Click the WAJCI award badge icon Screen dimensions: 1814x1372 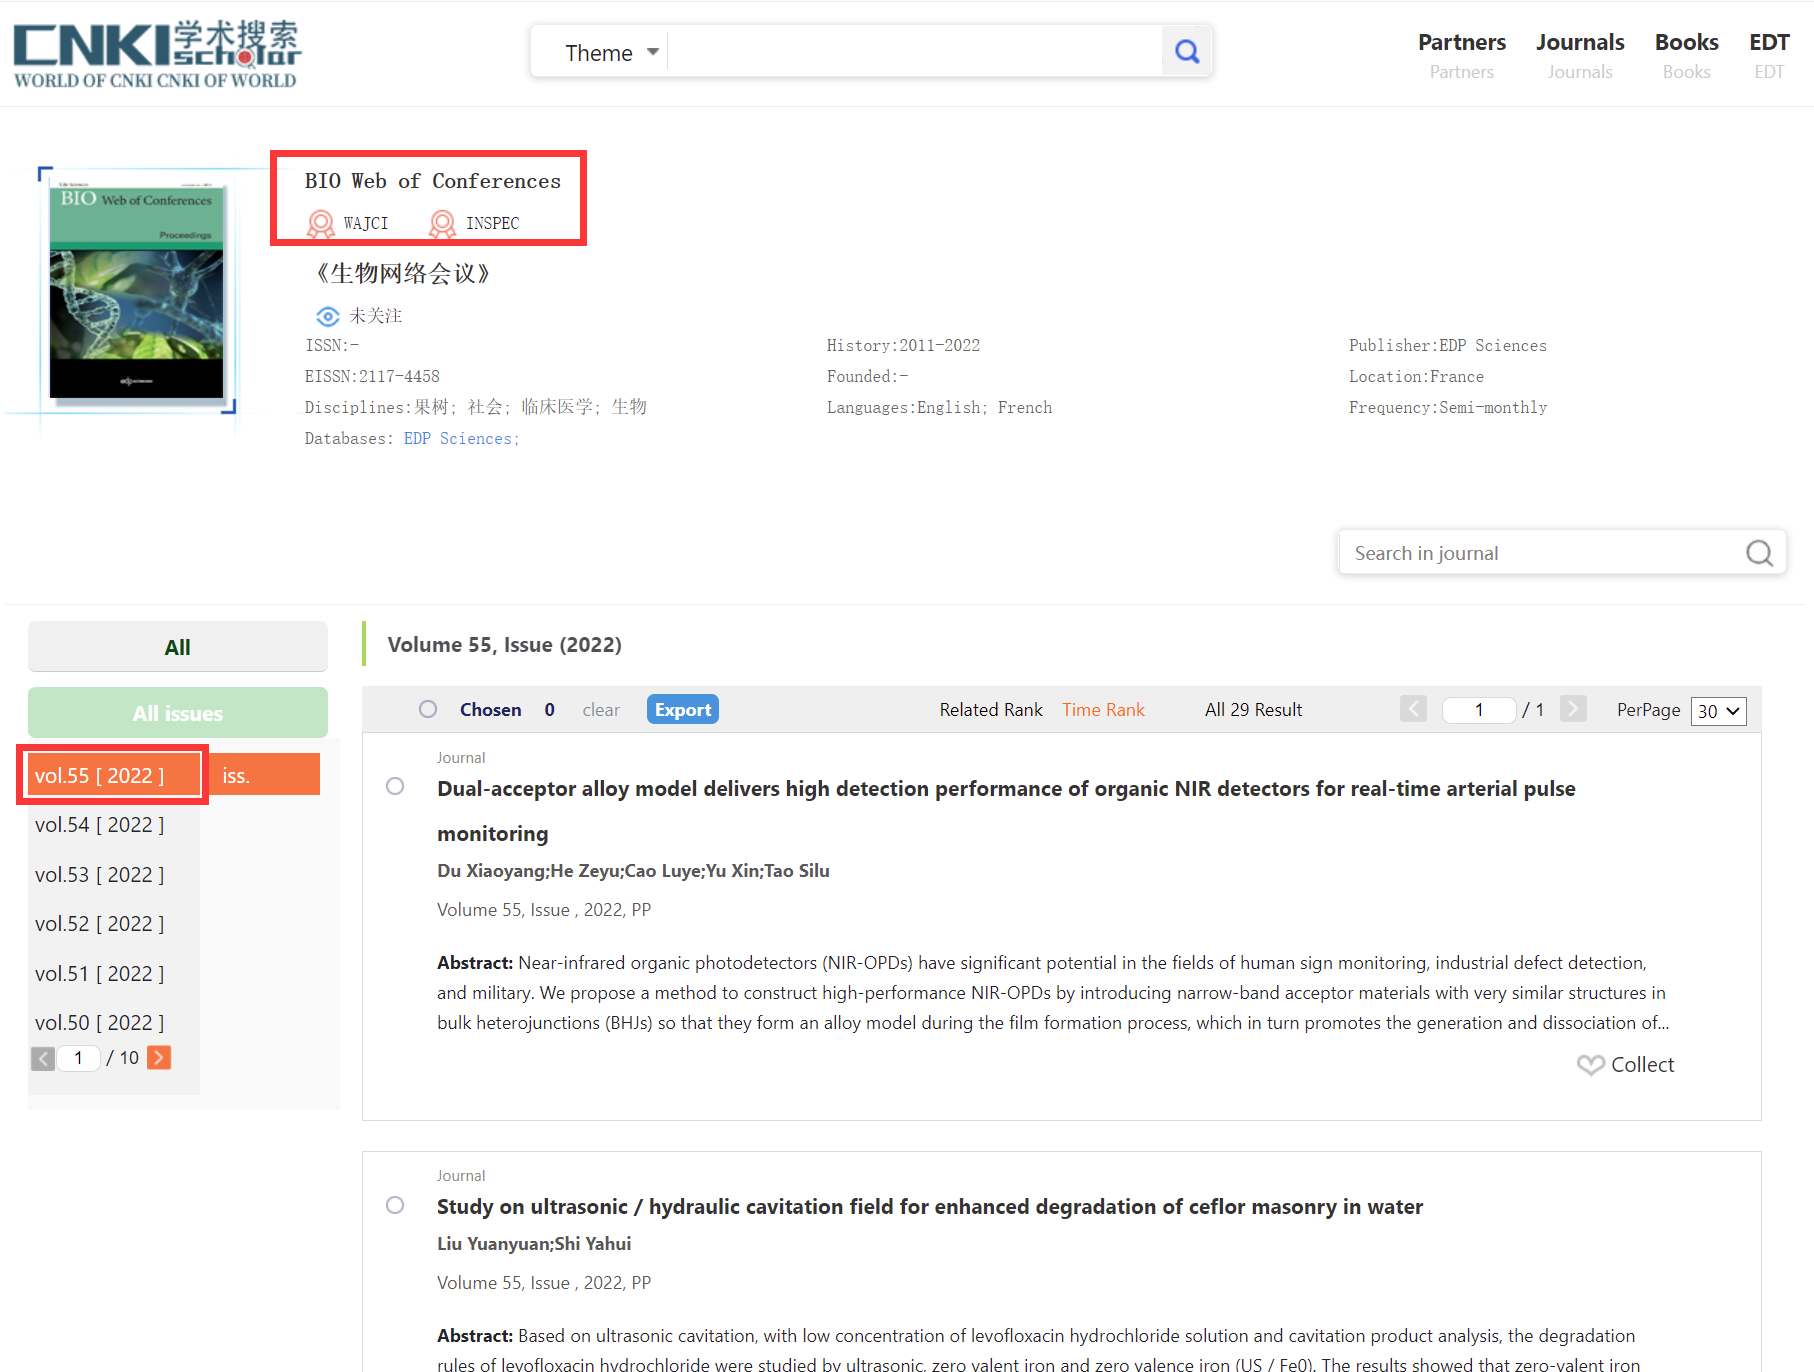click(321, 223)
